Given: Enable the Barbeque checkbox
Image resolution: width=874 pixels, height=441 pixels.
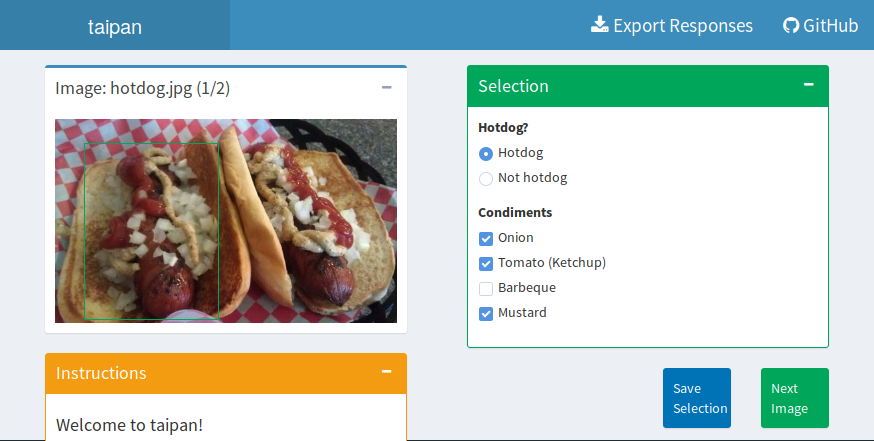Looking at the screenshot, I should click(486, 289).
